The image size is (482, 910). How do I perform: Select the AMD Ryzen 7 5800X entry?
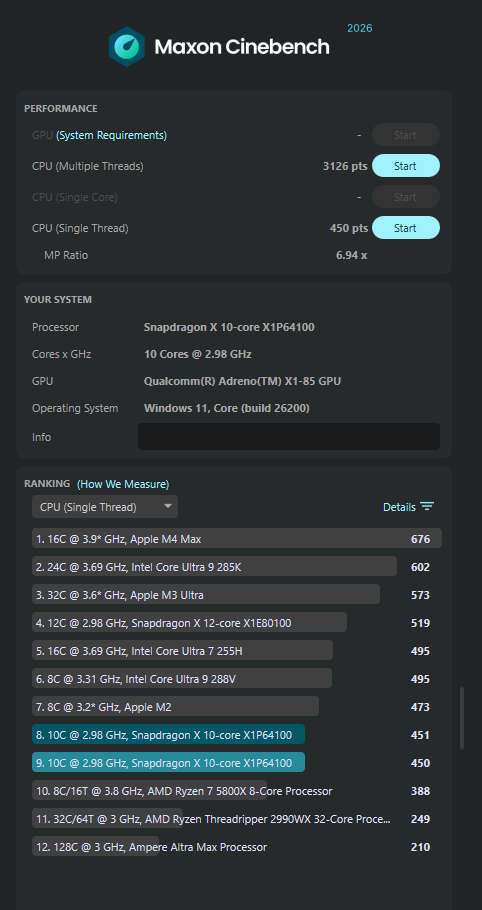[x=237, y=791]
